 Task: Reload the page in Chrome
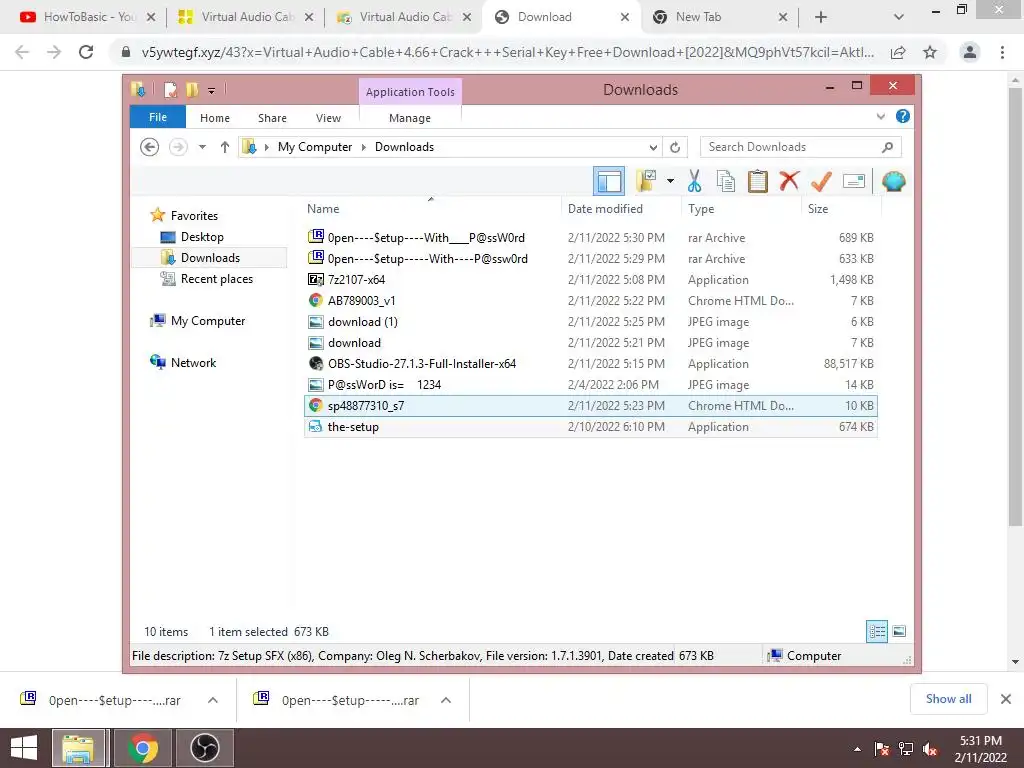point(86,52)
